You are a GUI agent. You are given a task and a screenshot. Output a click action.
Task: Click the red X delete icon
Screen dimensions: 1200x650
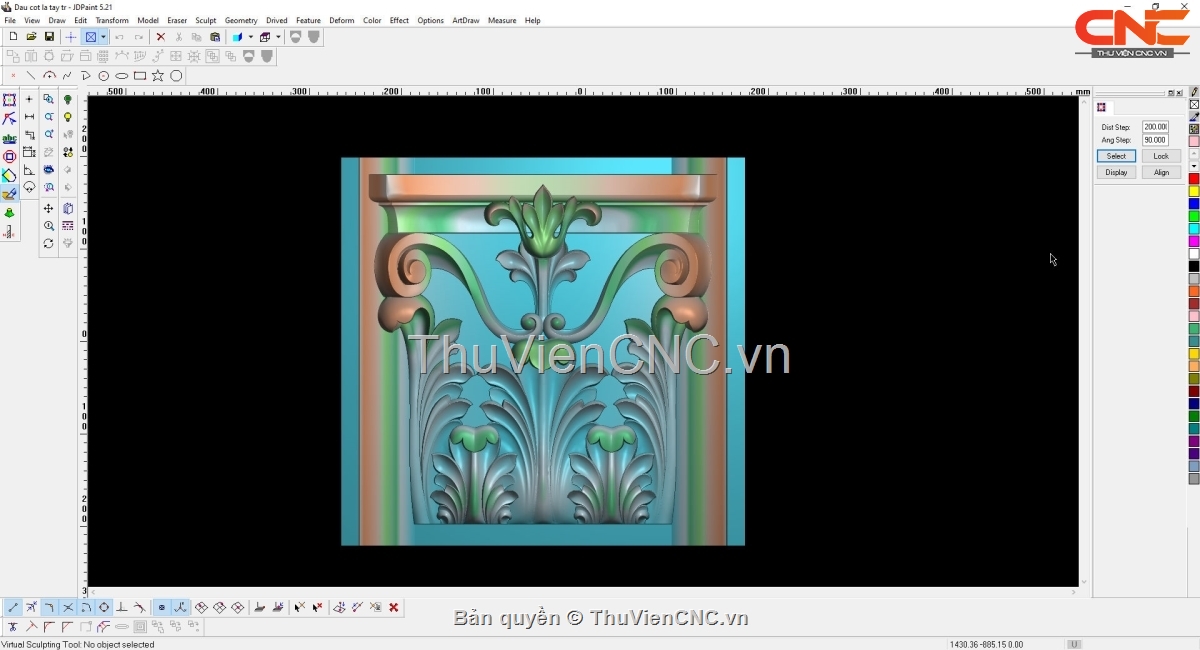click(160, 37)
